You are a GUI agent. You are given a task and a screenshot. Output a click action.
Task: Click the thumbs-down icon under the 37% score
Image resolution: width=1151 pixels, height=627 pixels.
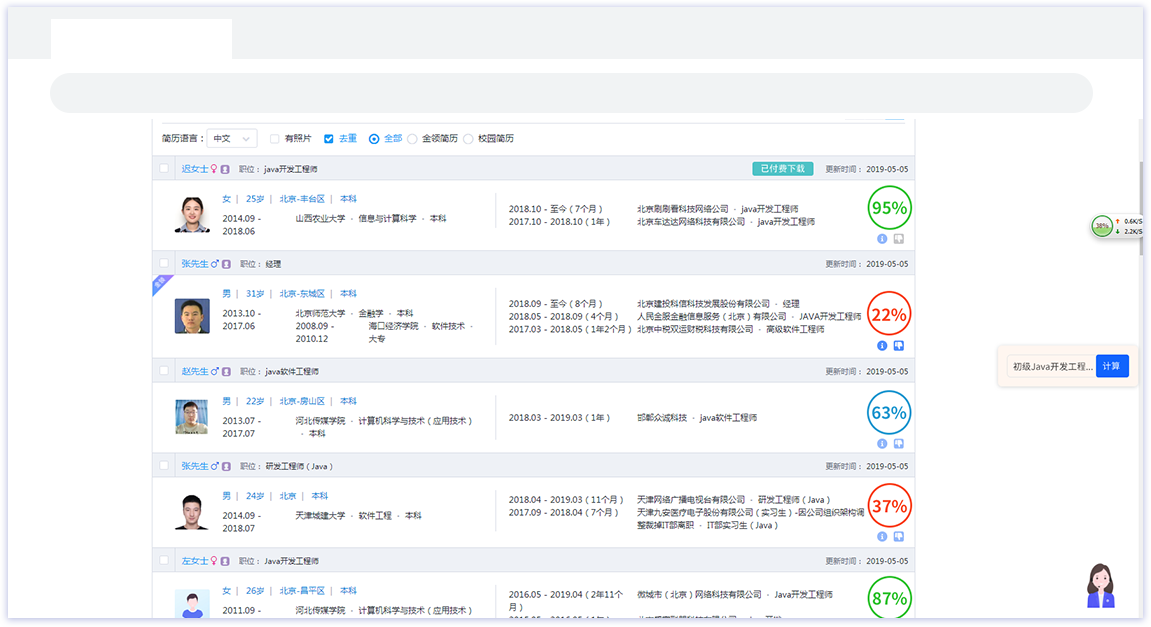(898, 536)
